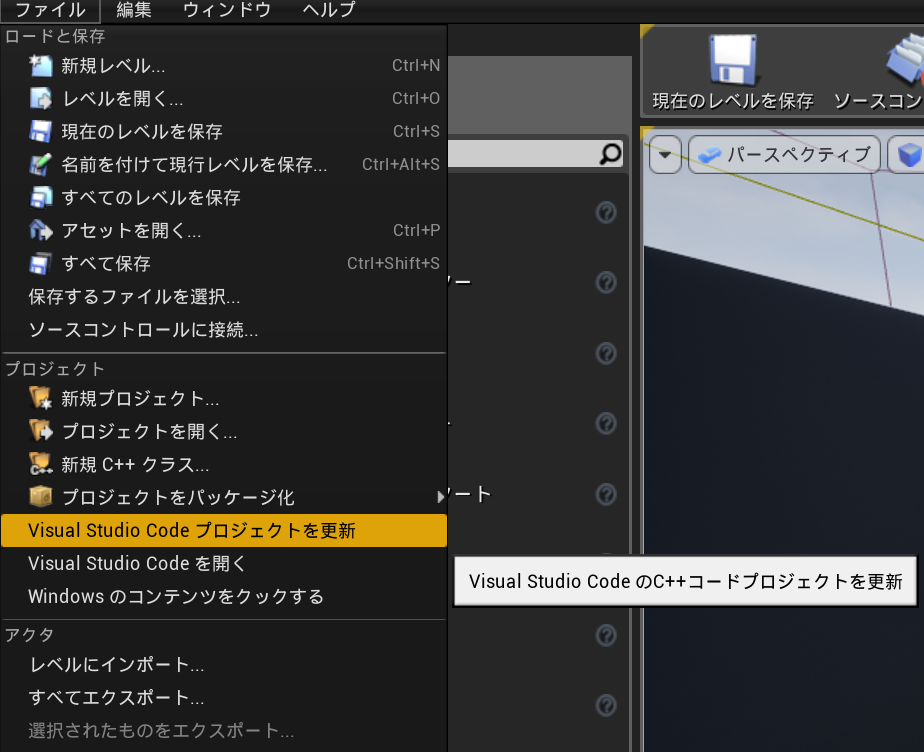Image resolution: width=924 pixels, height=752 pixels.
Task: Select ソースコントロールに接続 menu entry
Action: point(223,329)
